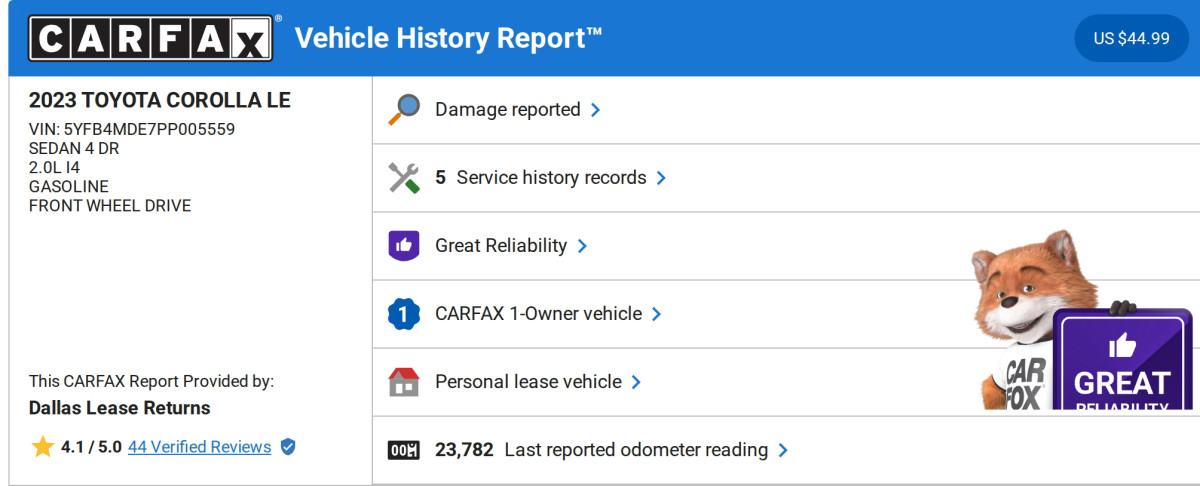Image resolution: width=1200 pixels, height=486 pixels.
Task: Click the odometer icon
Action: pyautogui.click(x=403, y=450)
